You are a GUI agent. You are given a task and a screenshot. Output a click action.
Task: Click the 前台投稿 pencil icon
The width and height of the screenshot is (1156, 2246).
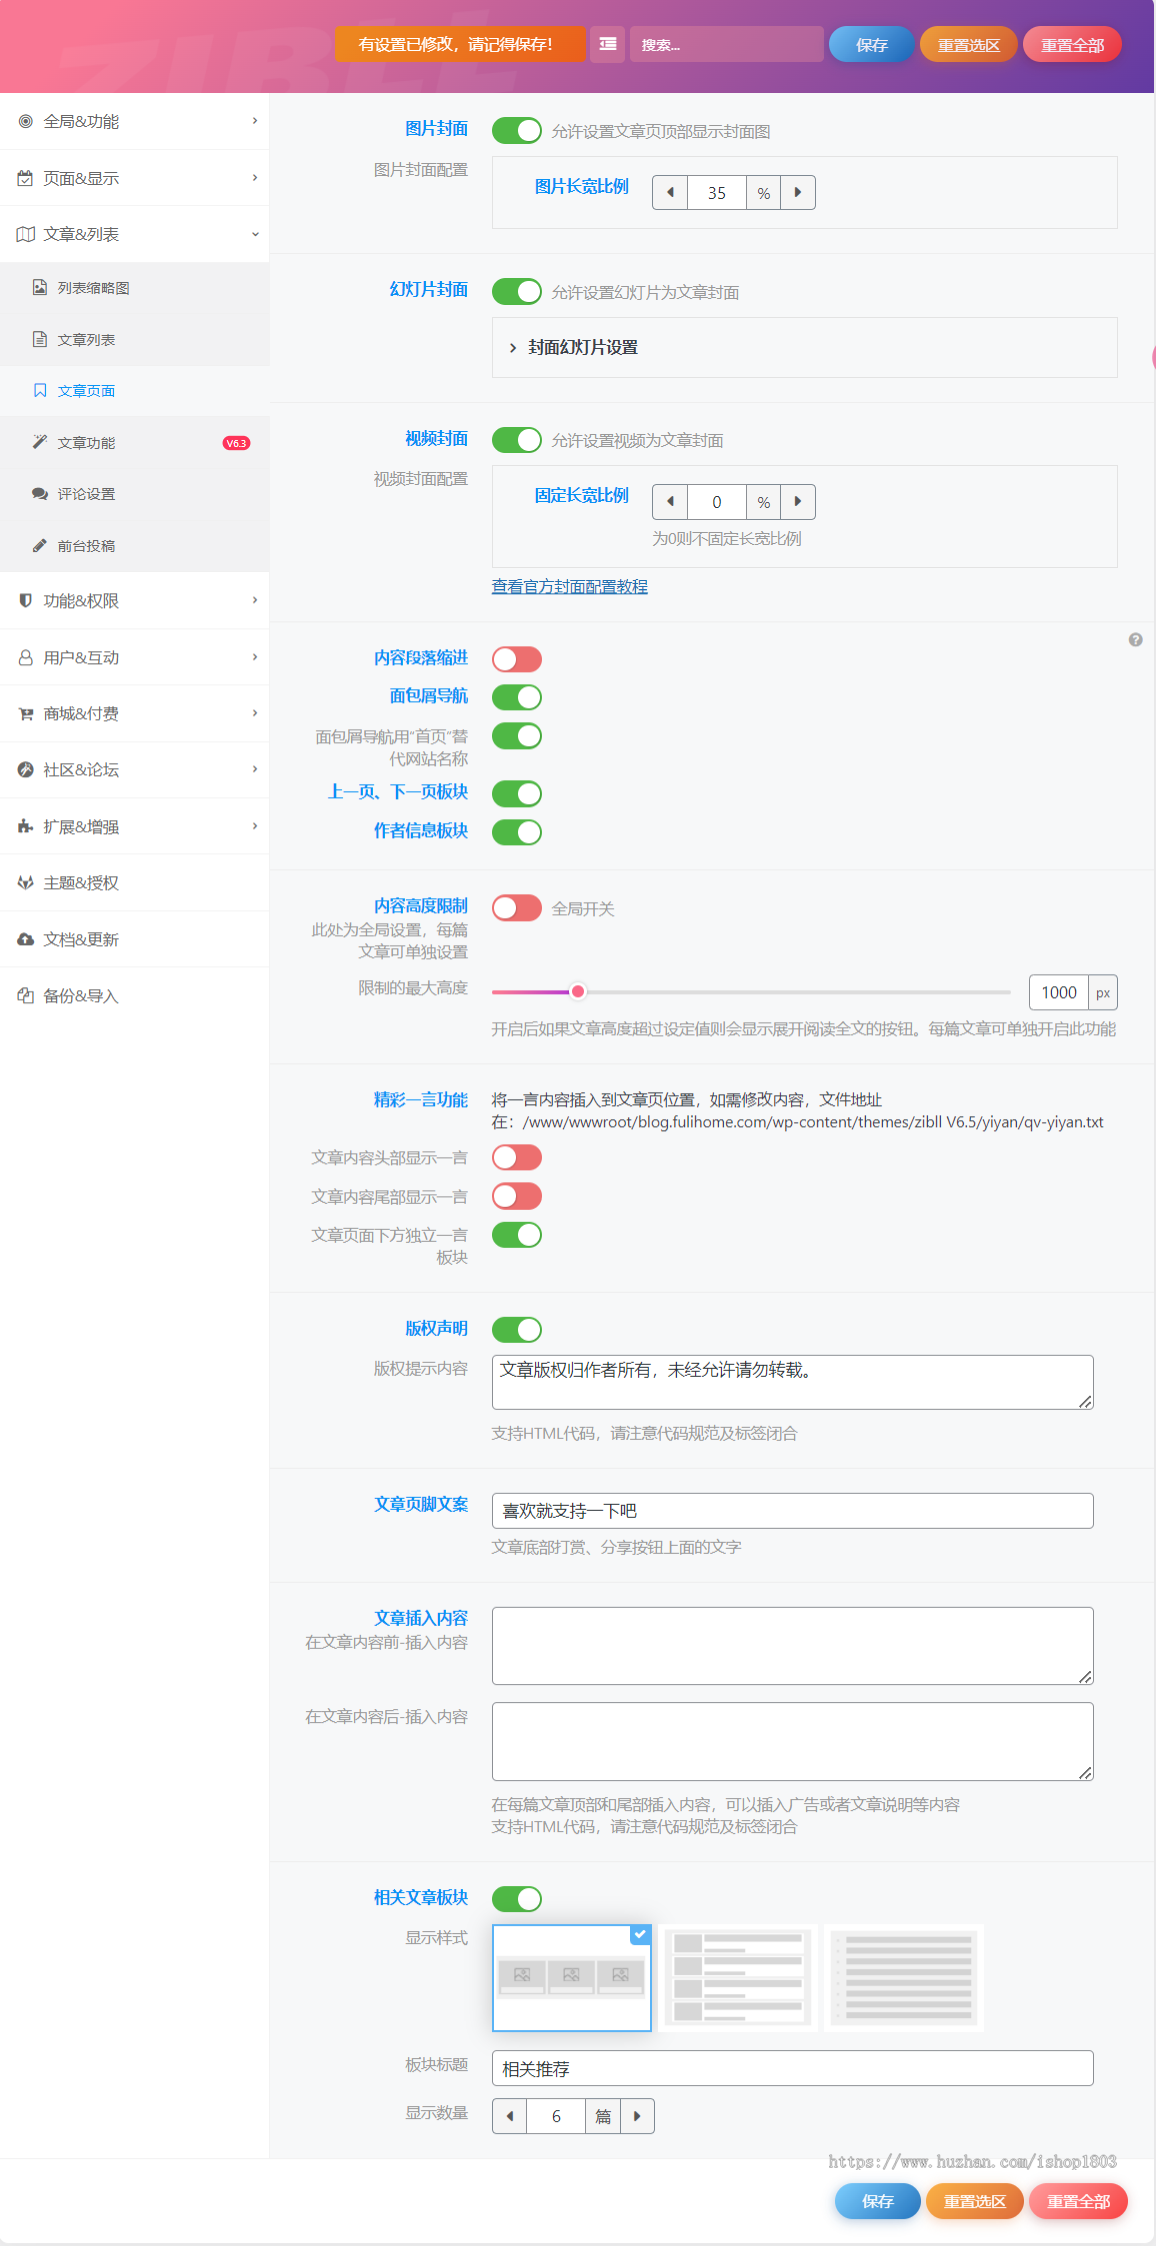[x=40, y=546]
